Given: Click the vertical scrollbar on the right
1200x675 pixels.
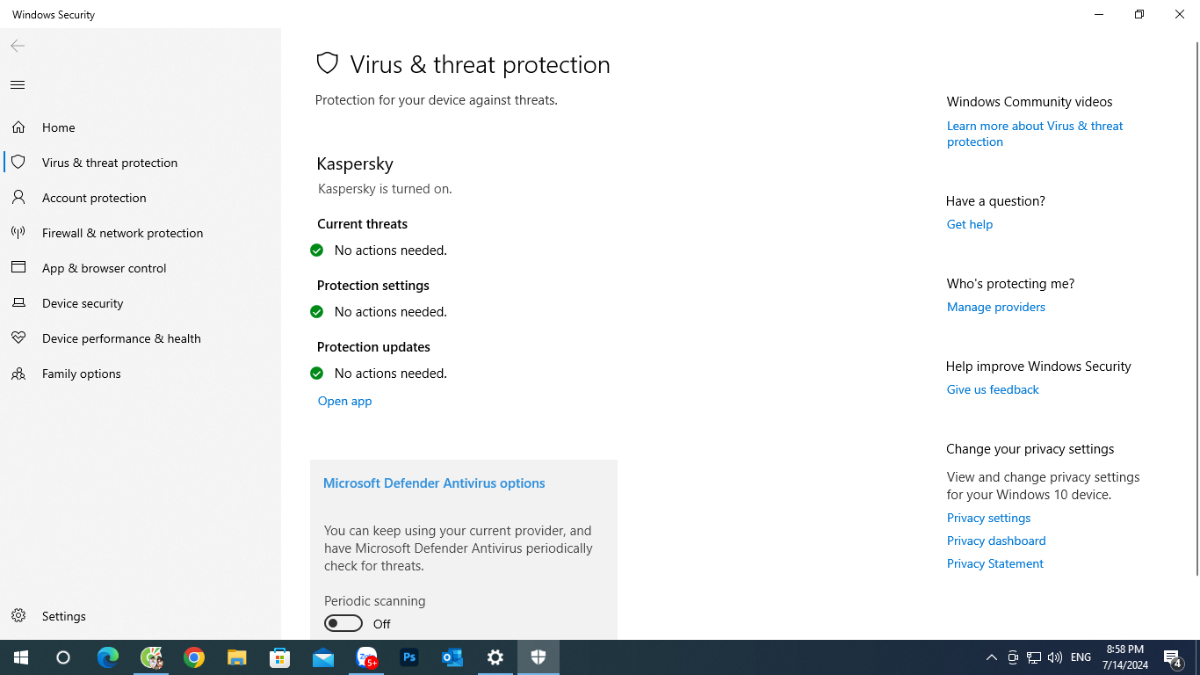Looking at the screenshot, I should tap(1196, 300).
